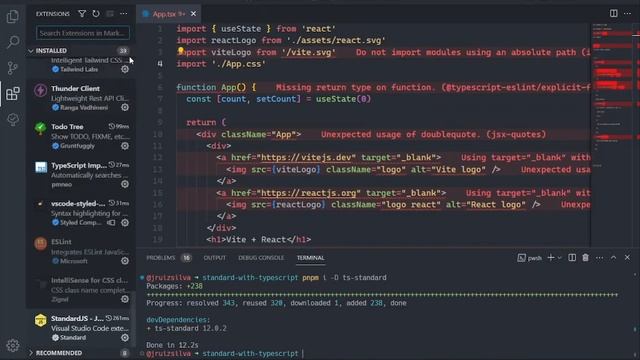
Task: Click the terminal line 'Done in 12.2s'
Action: pyautogui.click(x=172, y=345)
